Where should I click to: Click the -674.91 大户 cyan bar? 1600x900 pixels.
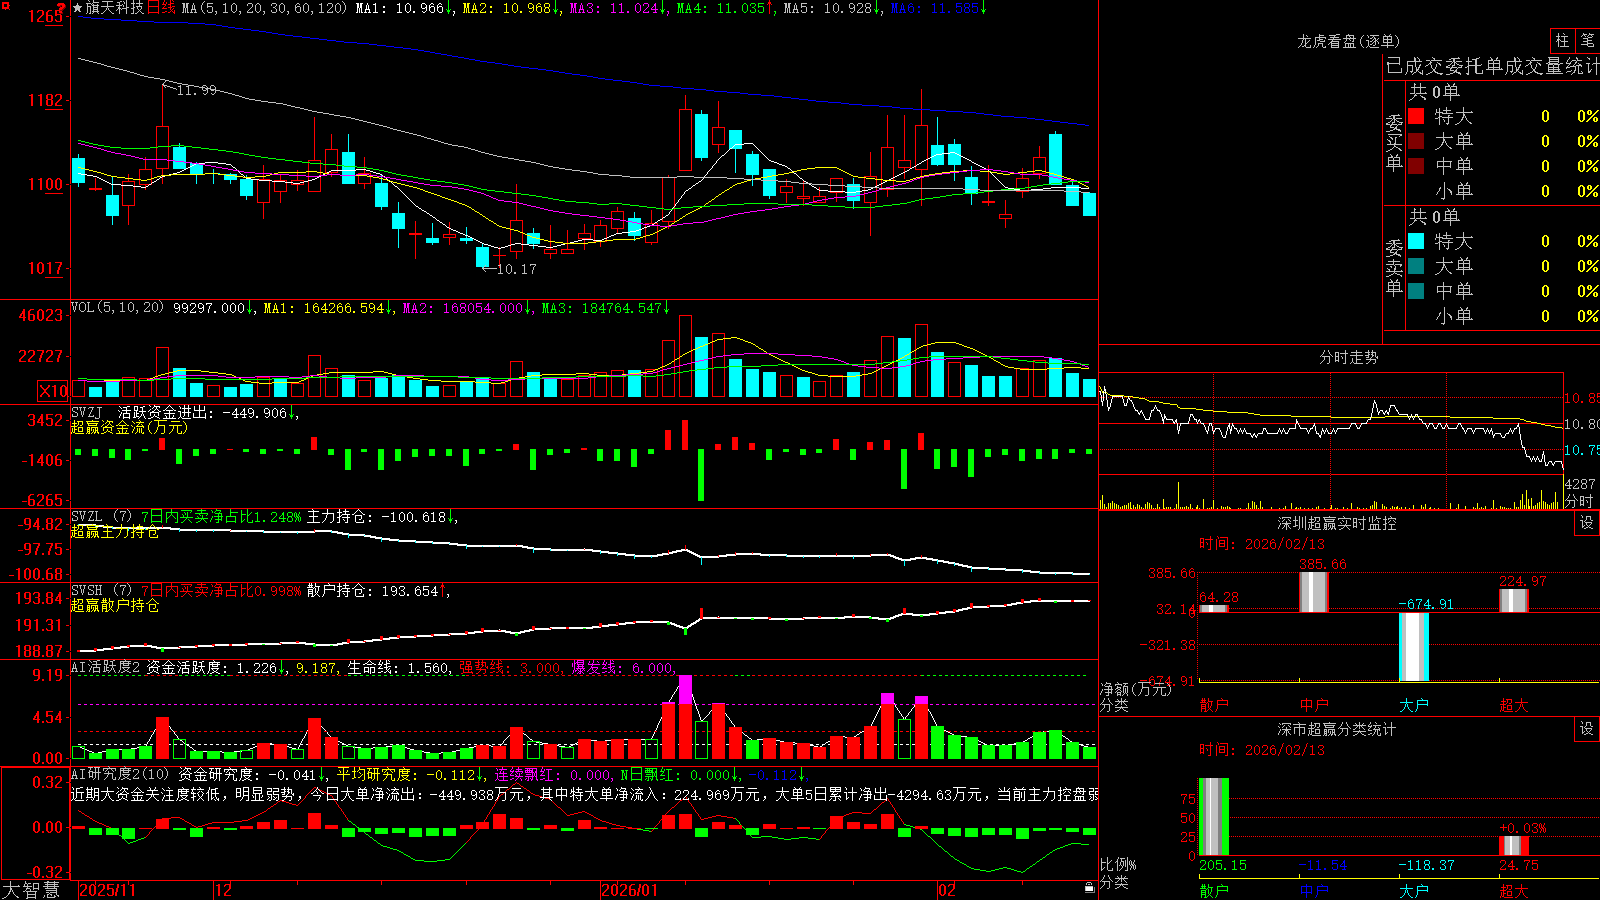[x=1414, y=646]
